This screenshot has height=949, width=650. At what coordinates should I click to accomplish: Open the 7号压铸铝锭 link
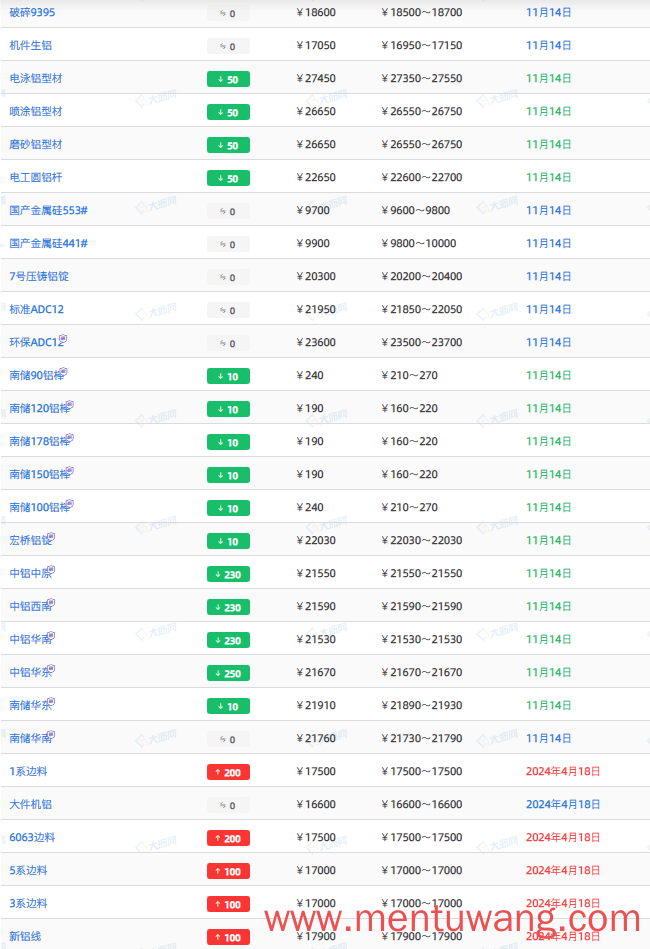pos(39,276)
